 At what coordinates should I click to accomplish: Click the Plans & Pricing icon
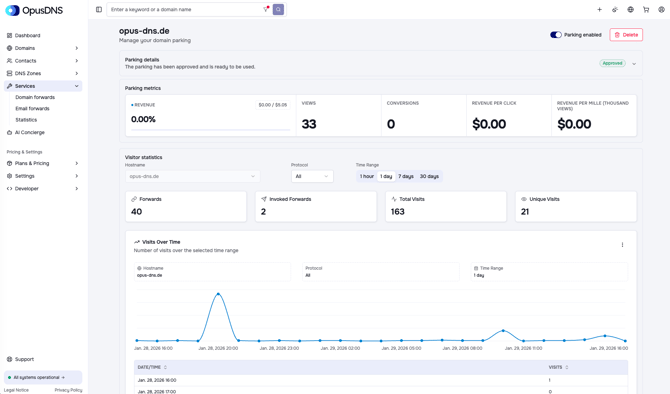tap(9, 163)
